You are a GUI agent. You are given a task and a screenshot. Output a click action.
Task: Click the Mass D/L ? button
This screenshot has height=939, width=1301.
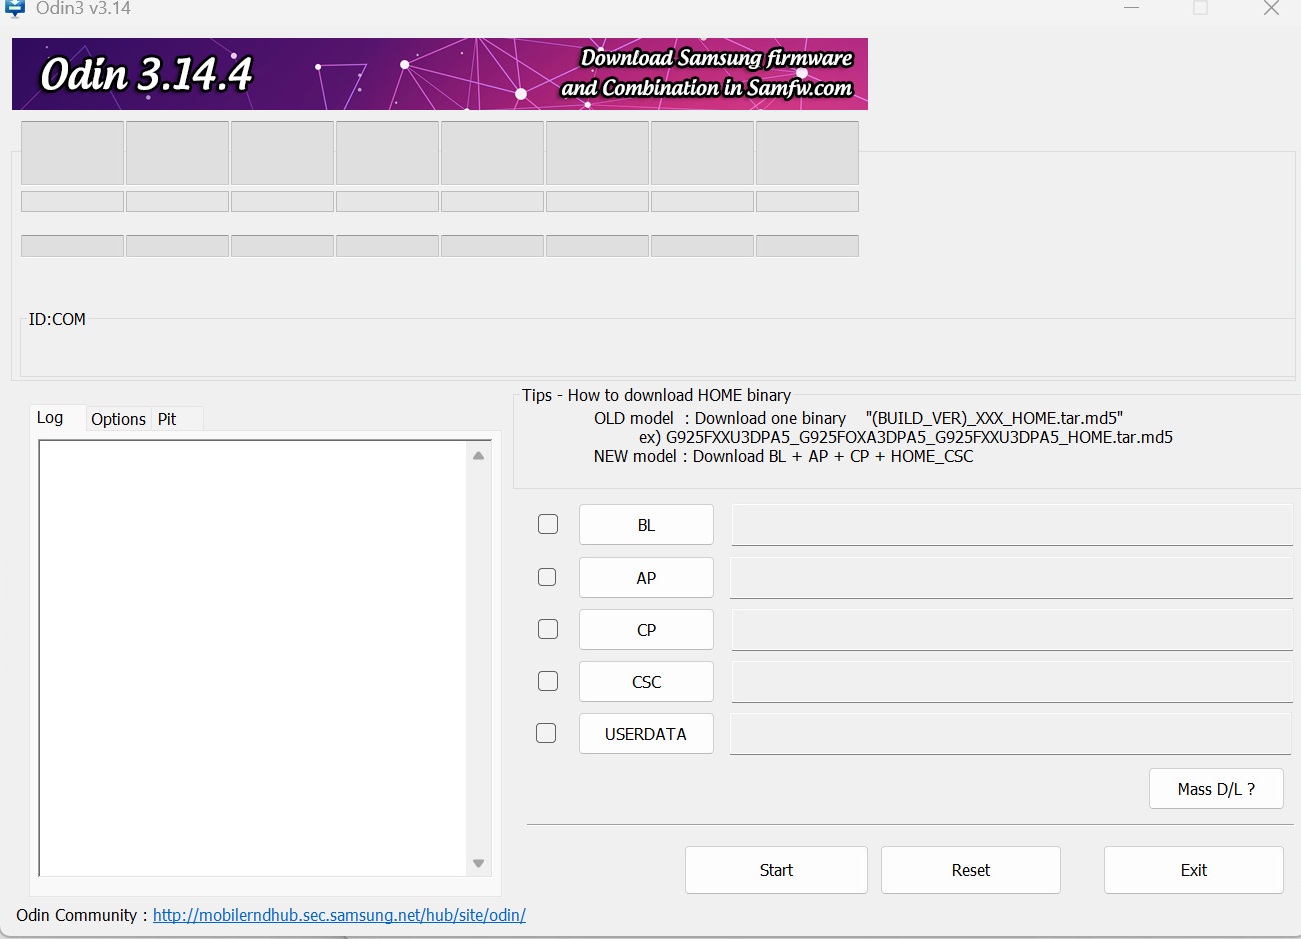pos(1216,788)
